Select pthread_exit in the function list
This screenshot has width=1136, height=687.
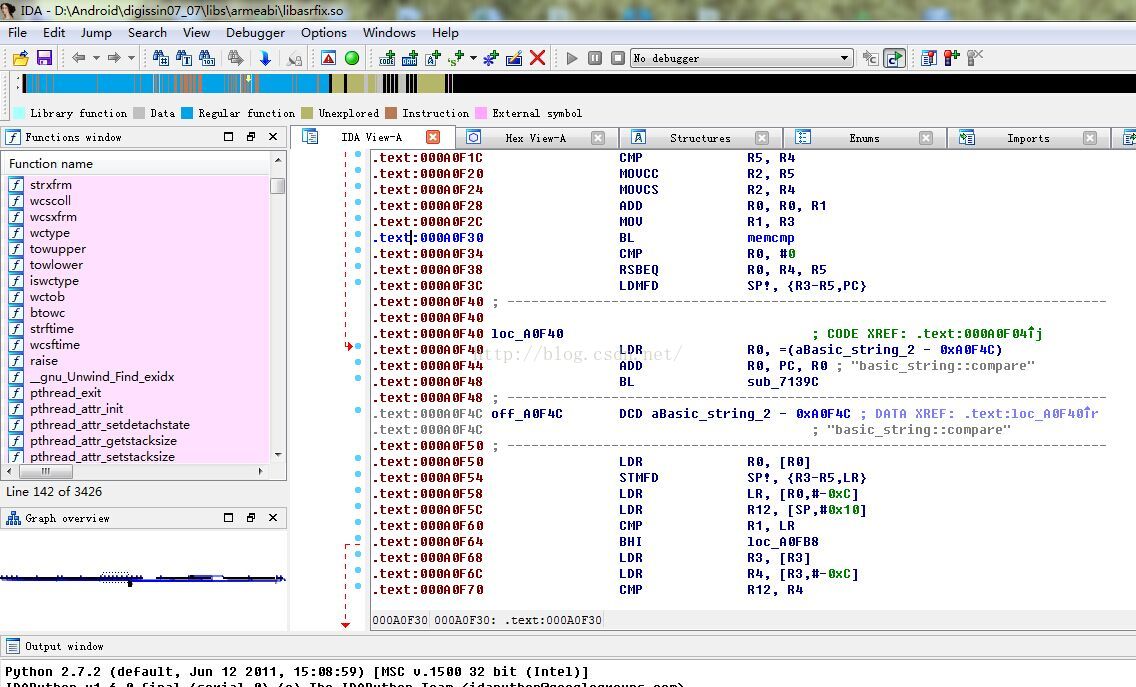[x=65, y=393]
